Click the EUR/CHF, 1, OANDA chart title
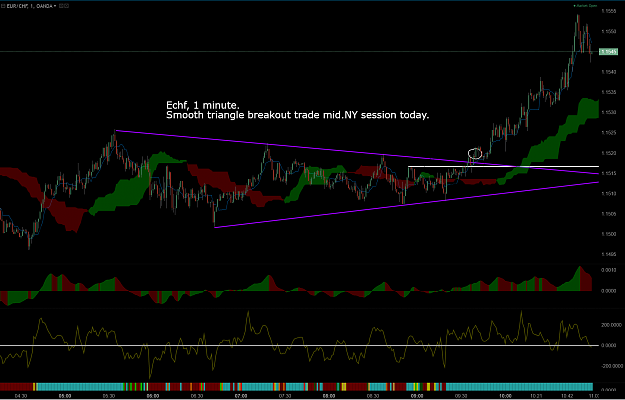 29,6
